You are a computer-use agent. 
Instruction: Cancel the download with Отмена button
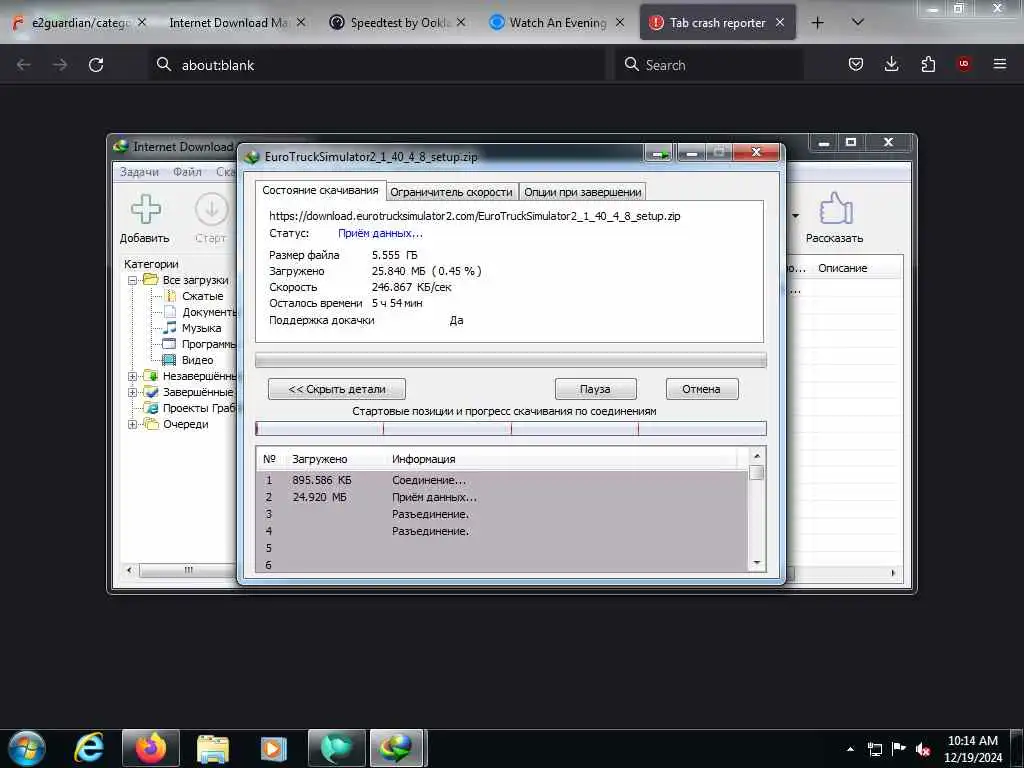point(702,389)
